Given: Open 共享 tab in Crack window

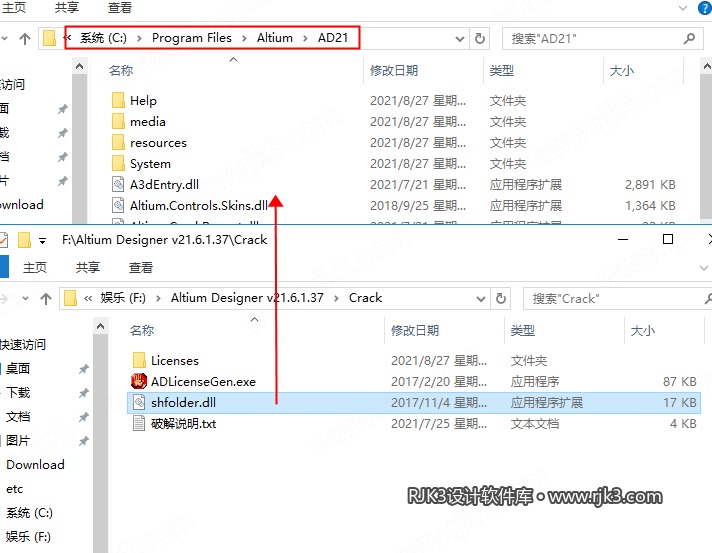Looking at the screenshot, I should pos(88,267).
